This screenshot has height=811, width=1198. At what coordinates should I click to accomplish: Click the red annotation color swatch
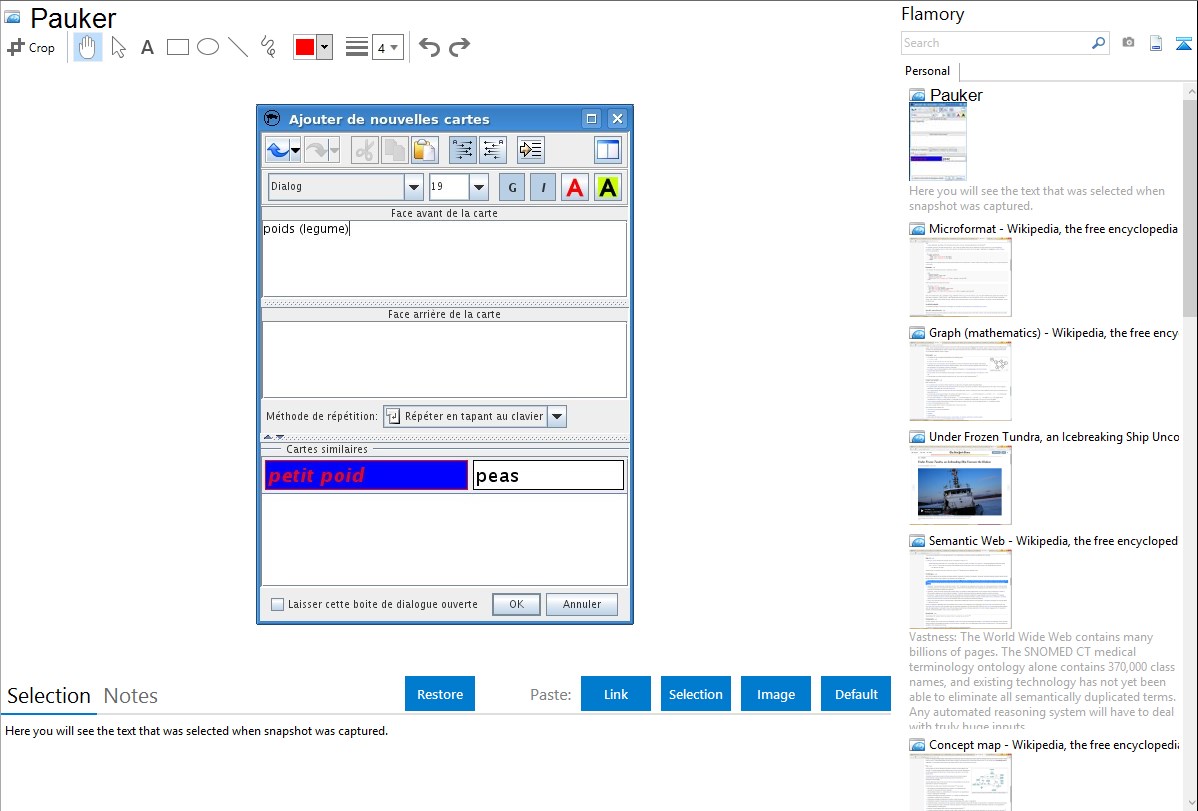(x=305, y=47)
